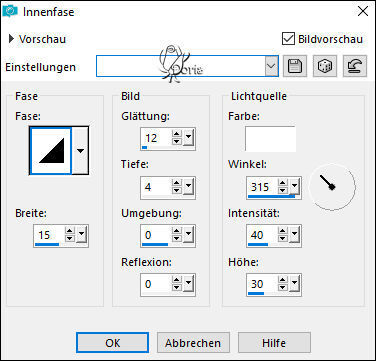376x361 pixels.
Task: Expand the Vorschau preview section
Action: coord(11,39)
